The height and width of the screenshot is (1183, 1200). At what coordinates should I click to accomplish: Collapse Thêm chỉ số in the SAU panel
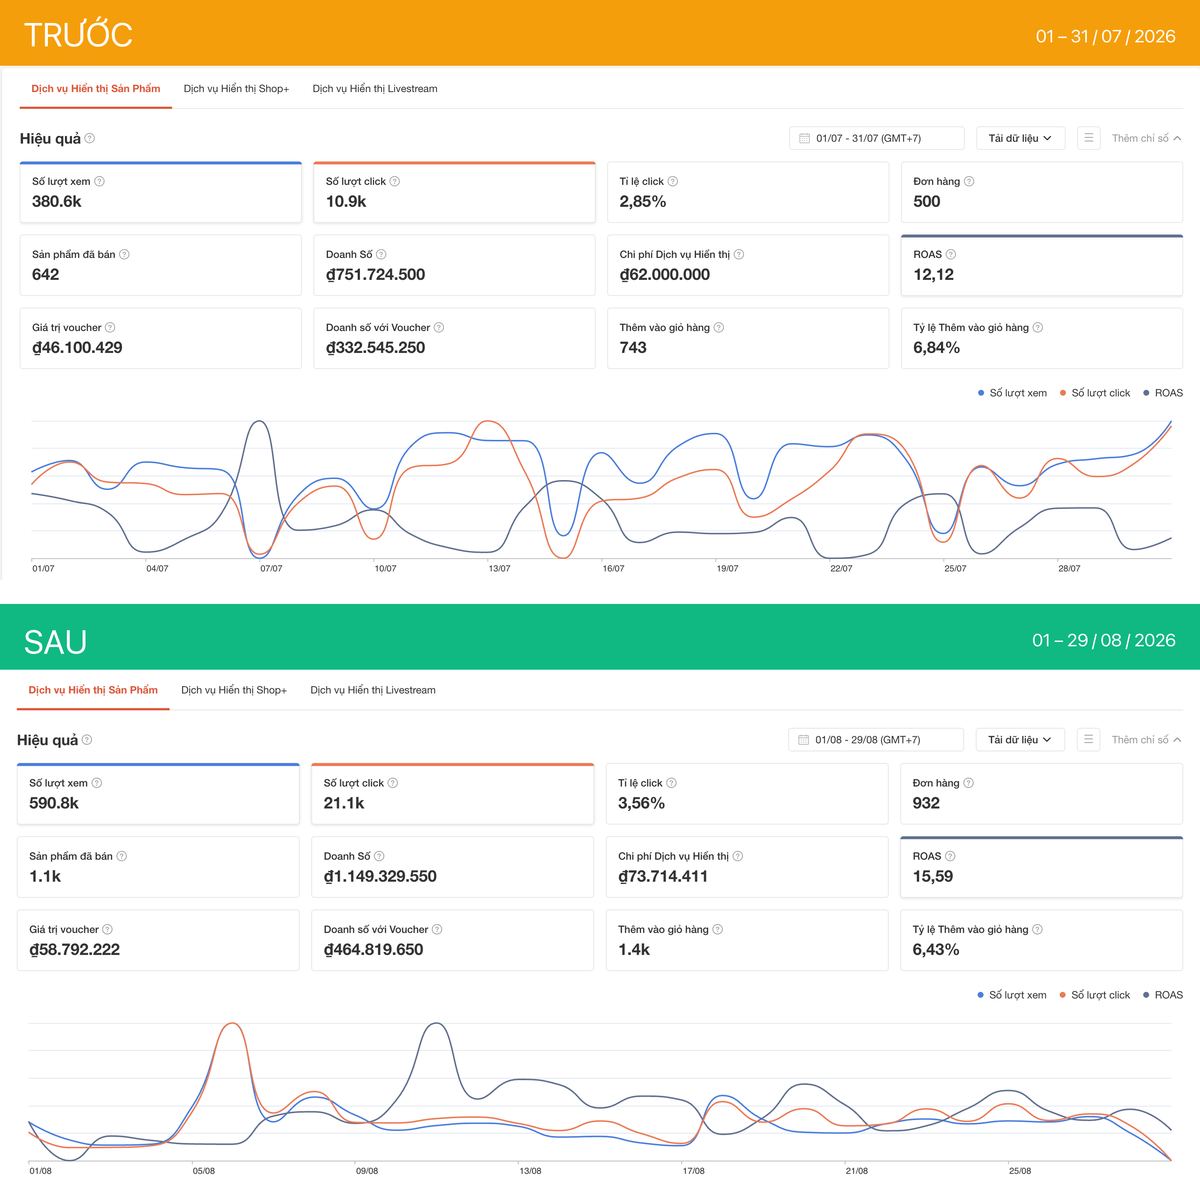(1146, 740)
